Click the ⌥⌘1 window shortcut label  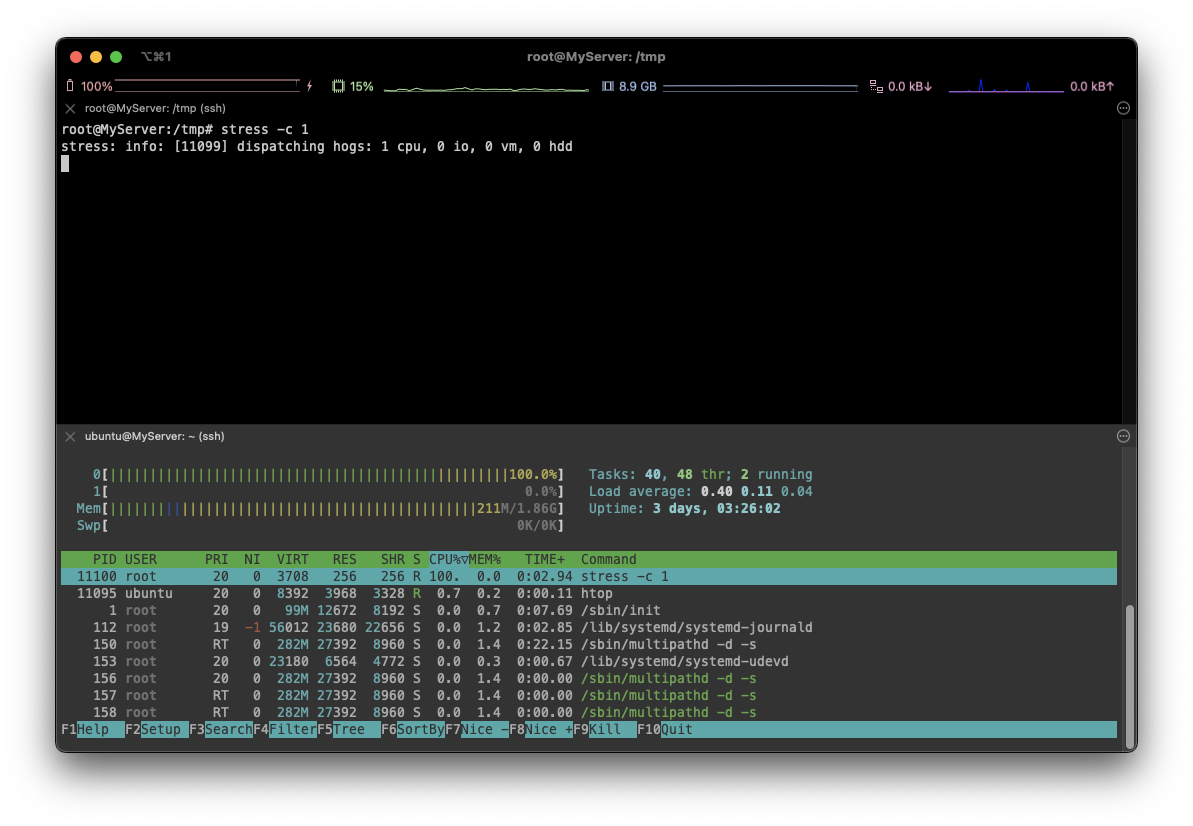(x=156, y=56)
